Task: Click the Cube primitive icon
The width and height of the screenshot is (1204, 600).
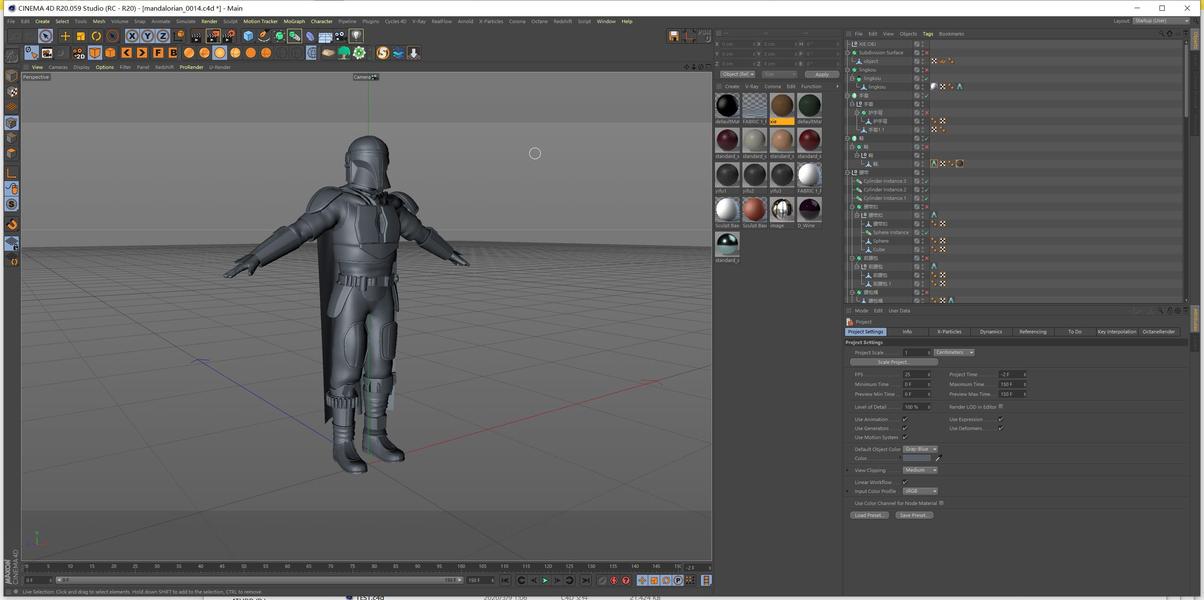Action: pyautogui.click(x=248, y=36)
